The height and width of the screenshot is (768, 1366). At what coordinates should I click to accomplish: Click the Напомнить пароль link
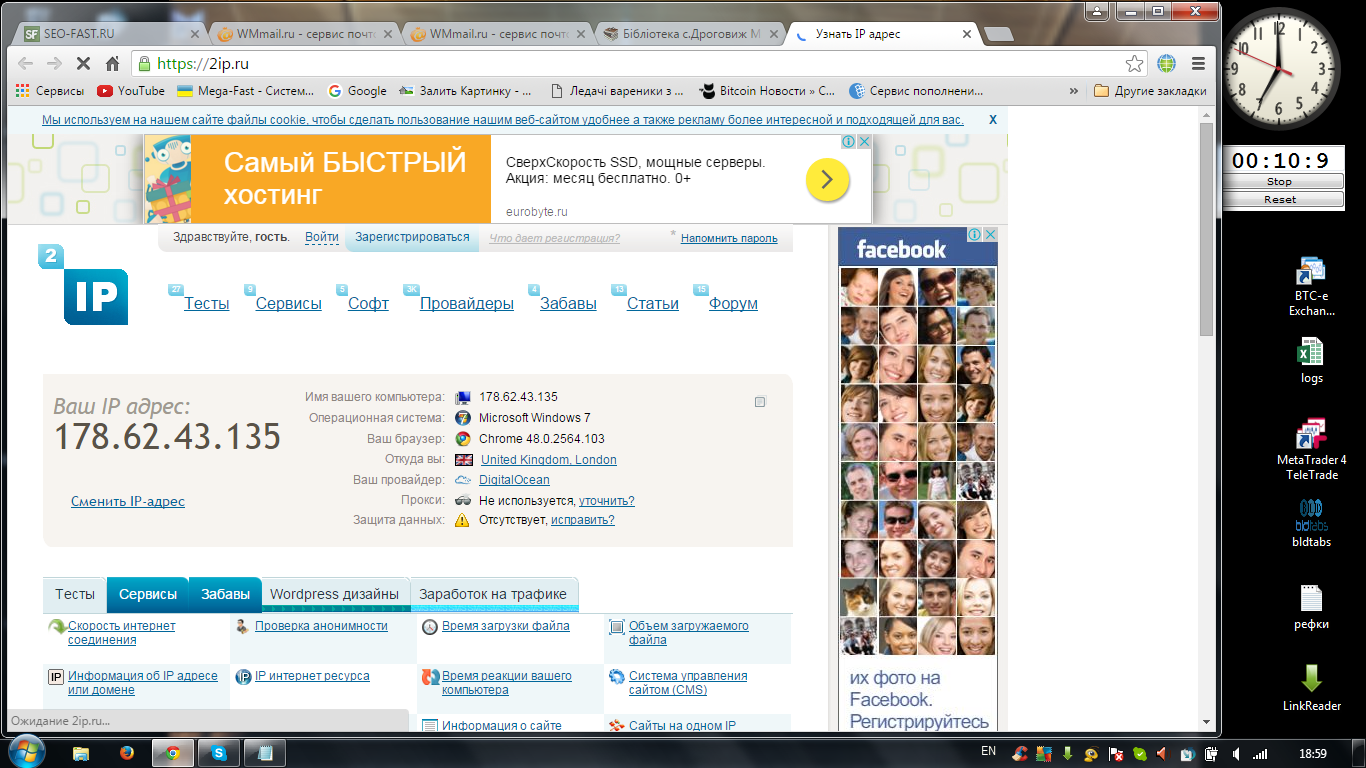[729, 239]
